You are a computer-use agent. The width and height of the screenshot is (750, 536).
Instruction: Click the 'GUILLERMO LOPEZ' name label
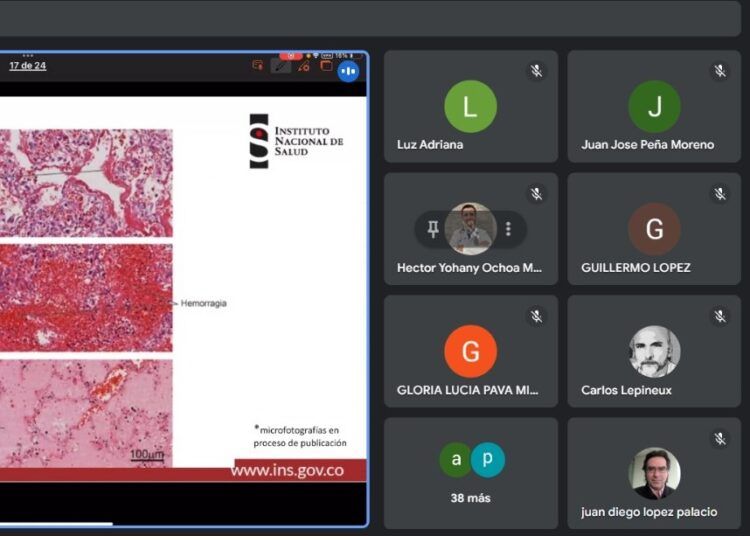coord(636,267)
